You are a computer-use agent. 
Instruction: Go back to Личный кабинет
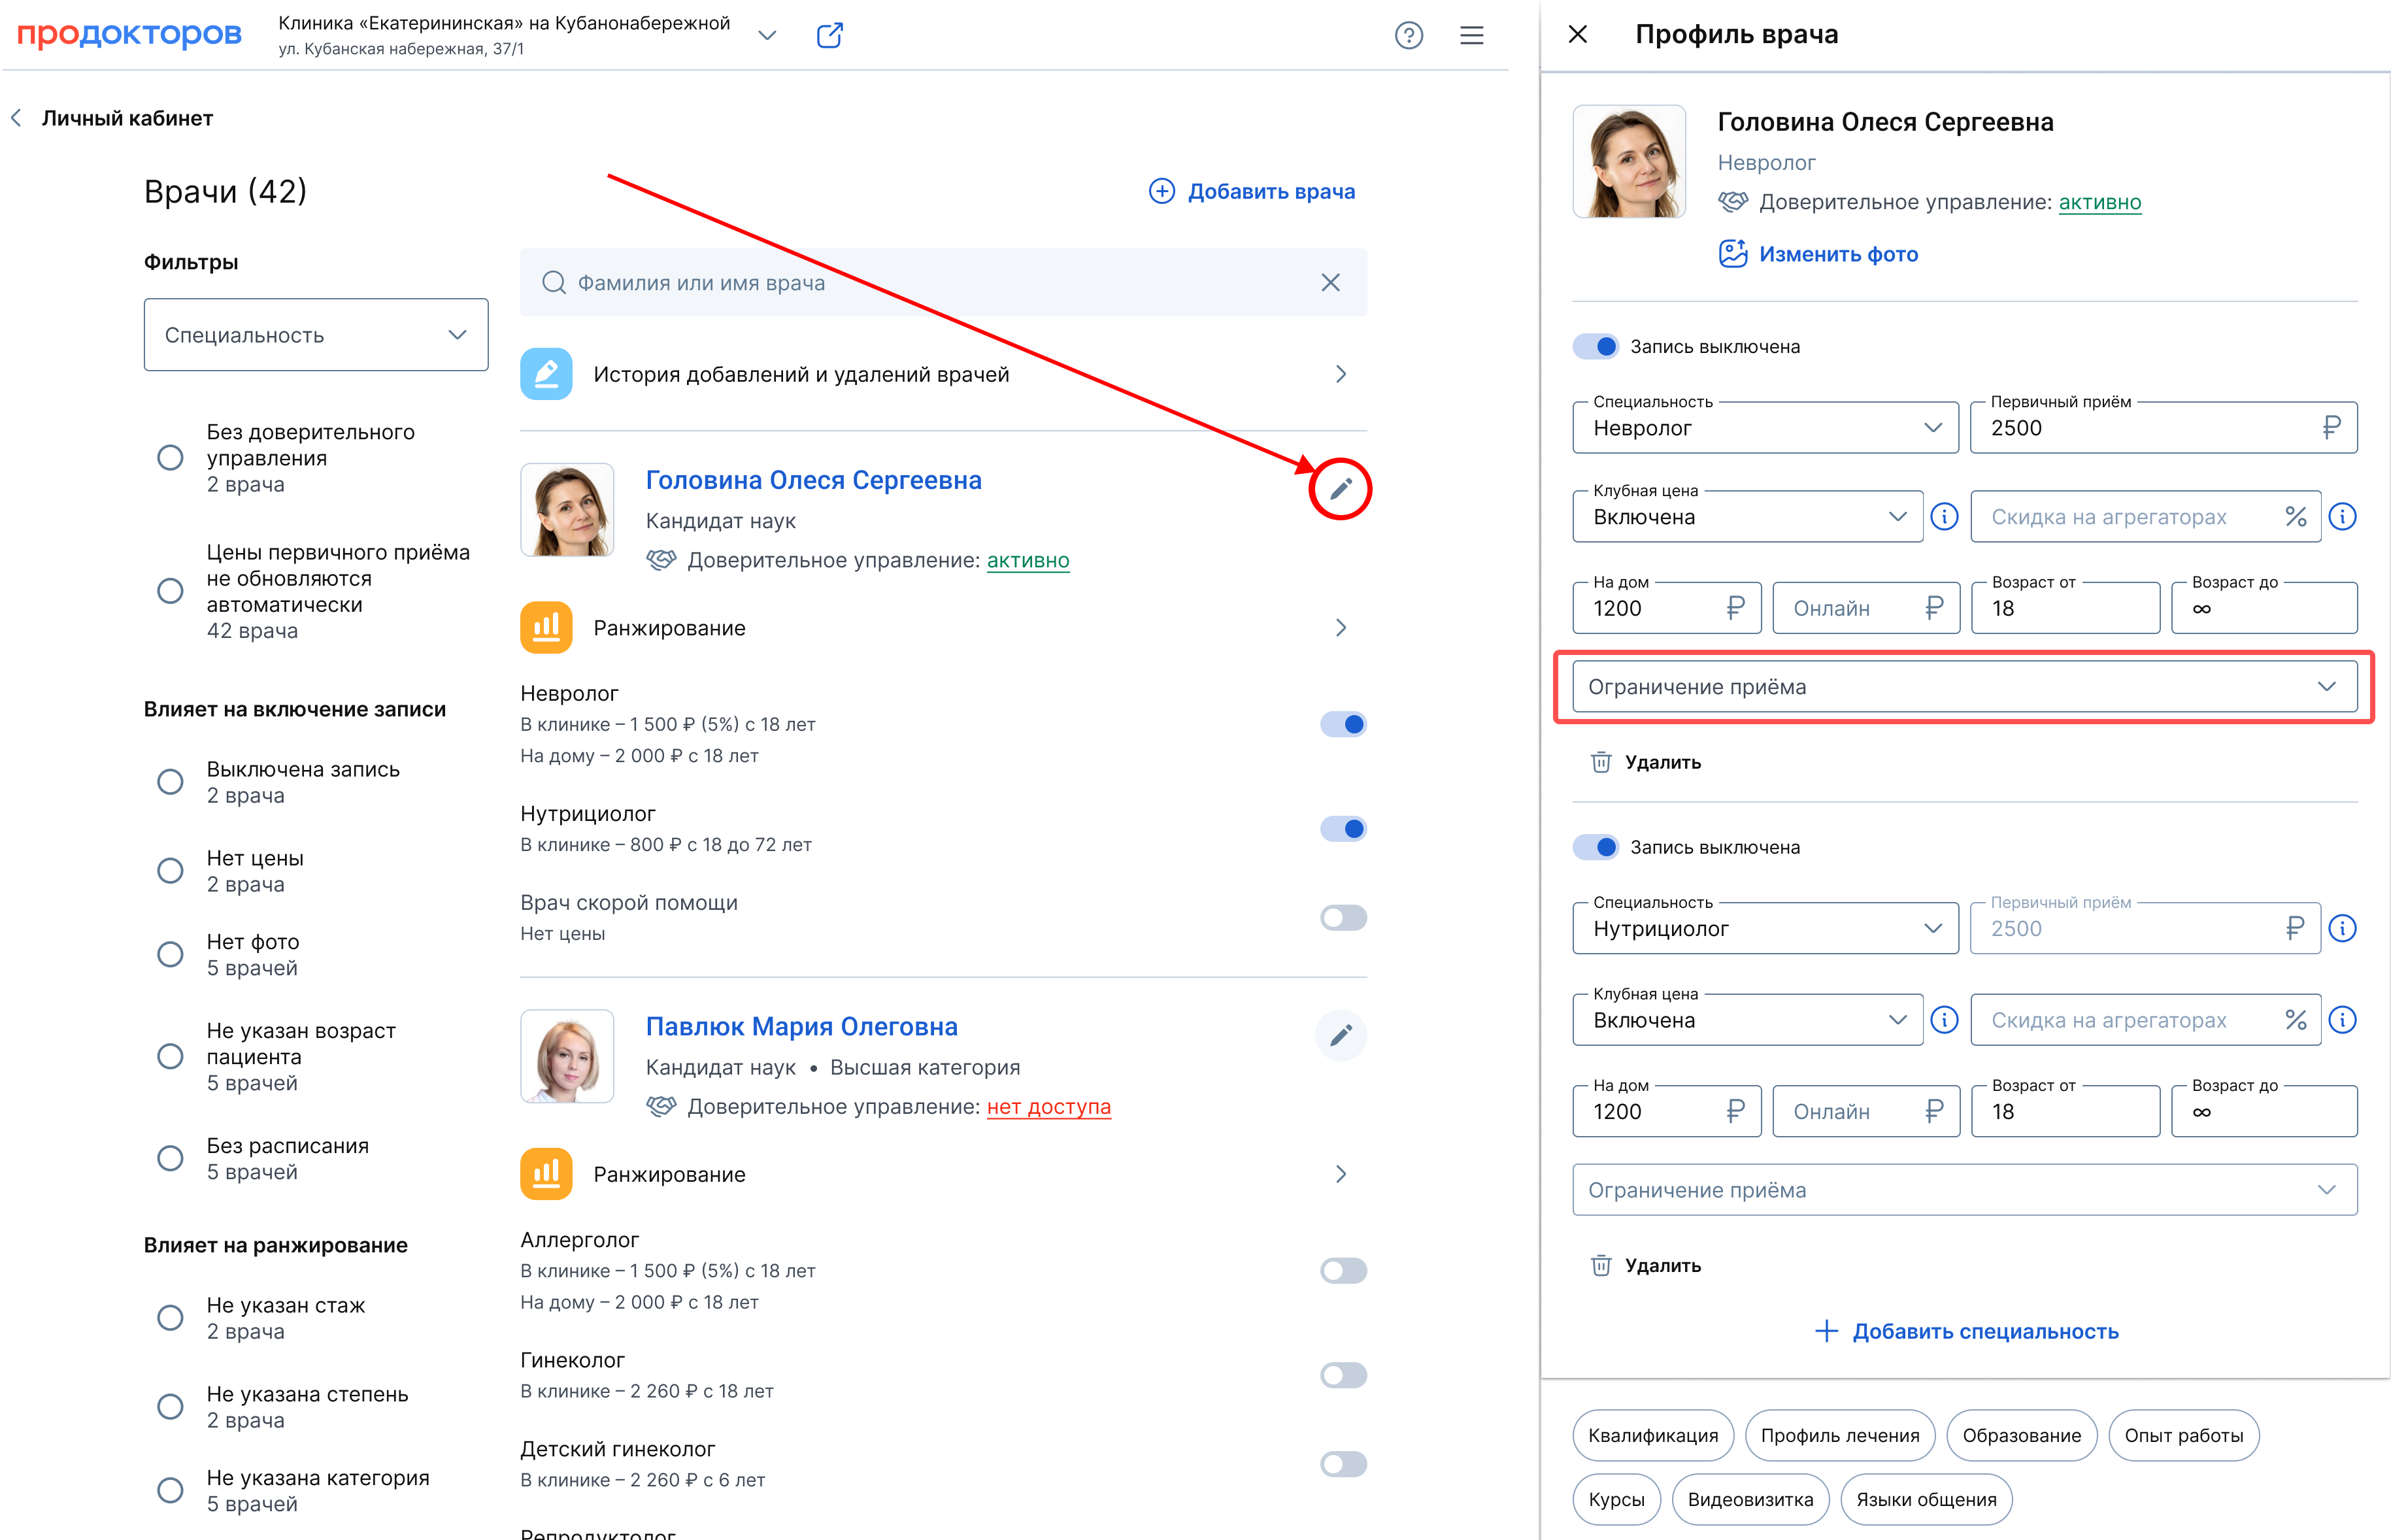[x=112, y=118]
